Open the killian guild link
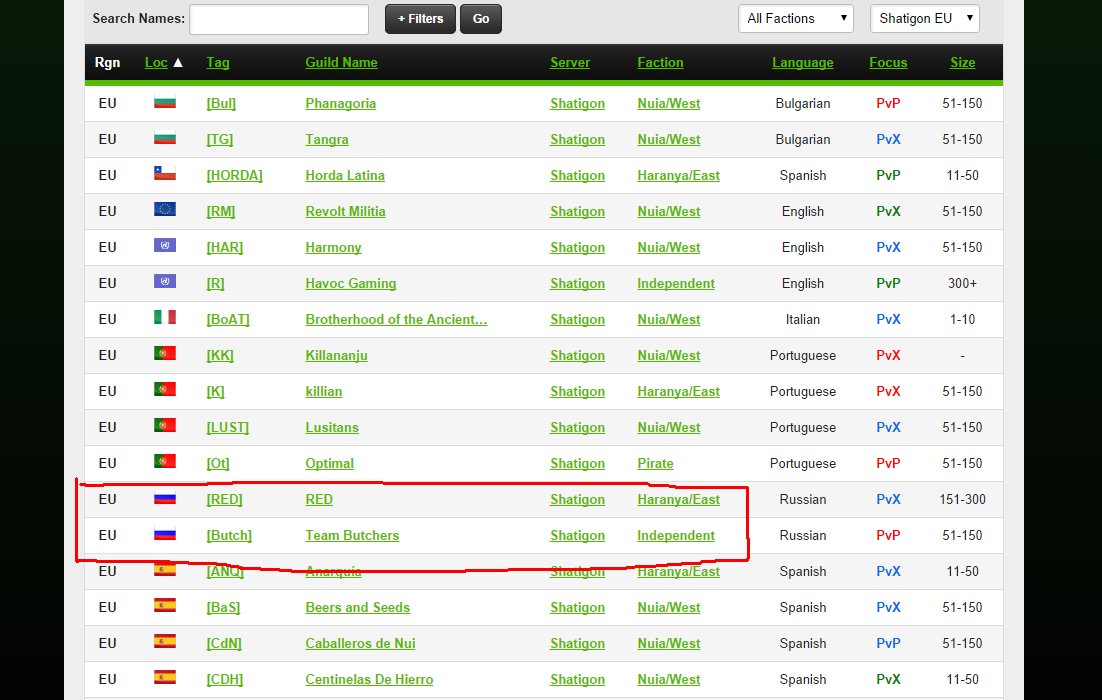Viewport: 1102px width, 700px height. coord(324,391)
